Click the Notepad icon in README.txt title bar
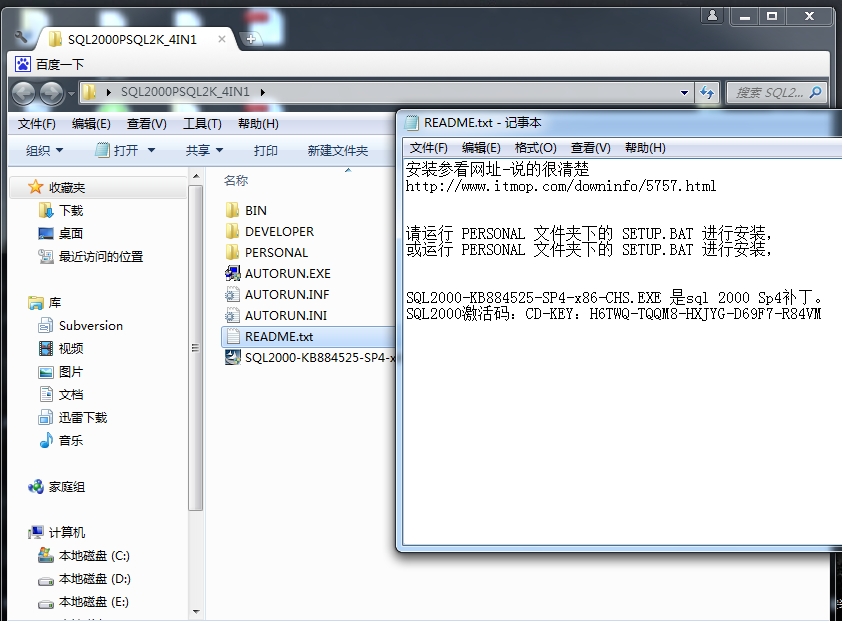The width and height of the screenshot is (842, 621). 412,122
